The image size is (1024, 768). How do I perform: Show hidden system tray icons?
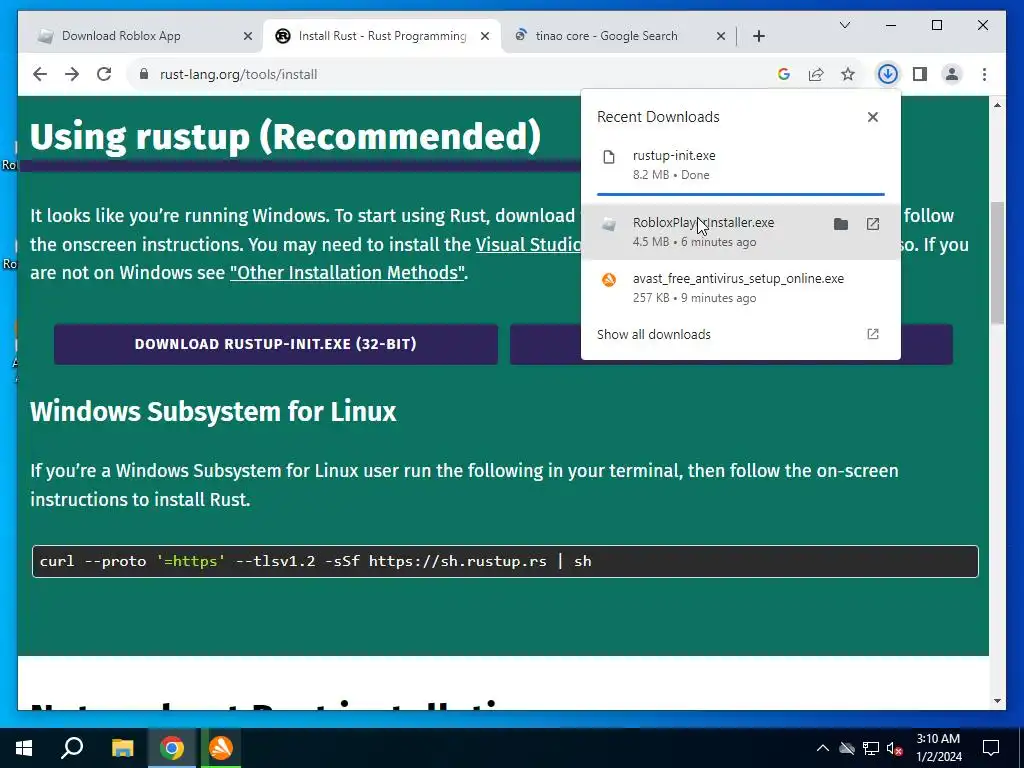point(823,748)
